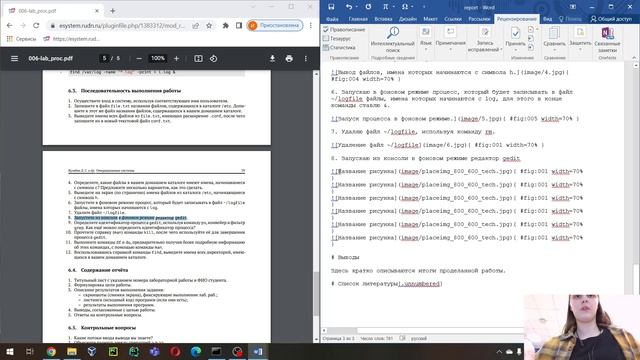Open Windows Start menu

pyautogui.click(x=10, y=351)
